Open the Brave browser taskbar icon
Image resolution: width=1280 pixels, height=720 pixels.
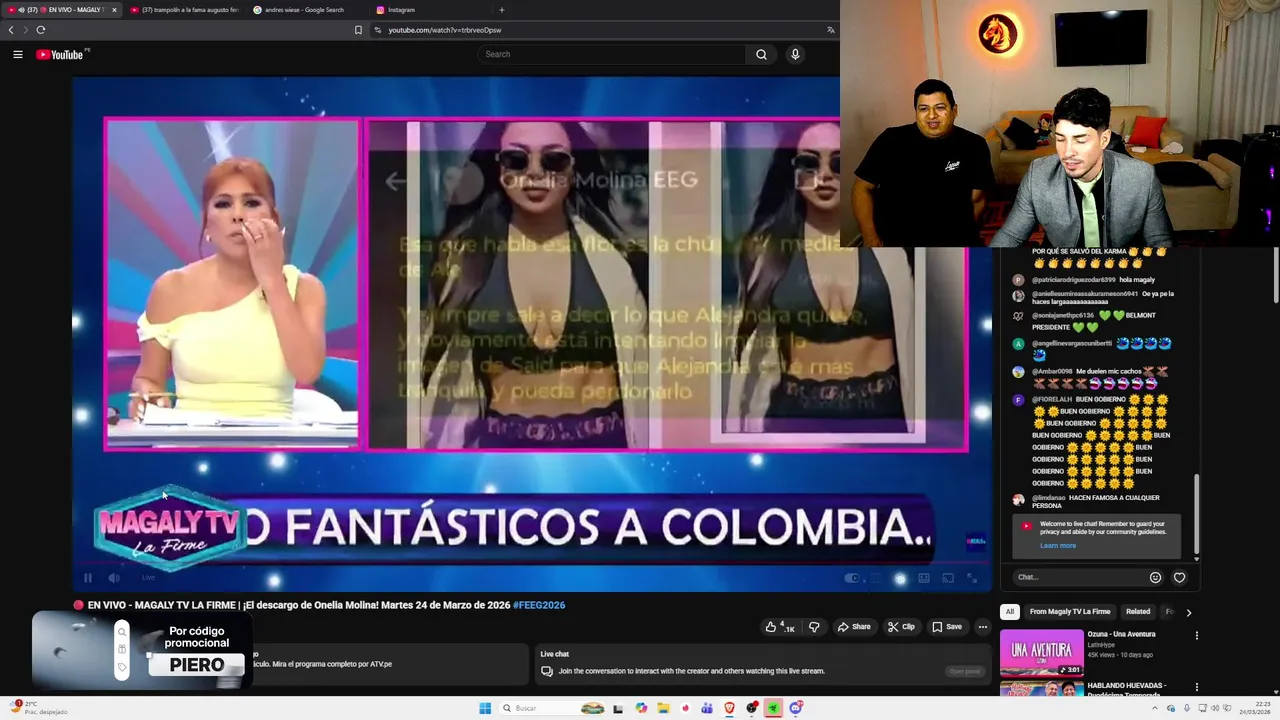[x=729, y=708]
